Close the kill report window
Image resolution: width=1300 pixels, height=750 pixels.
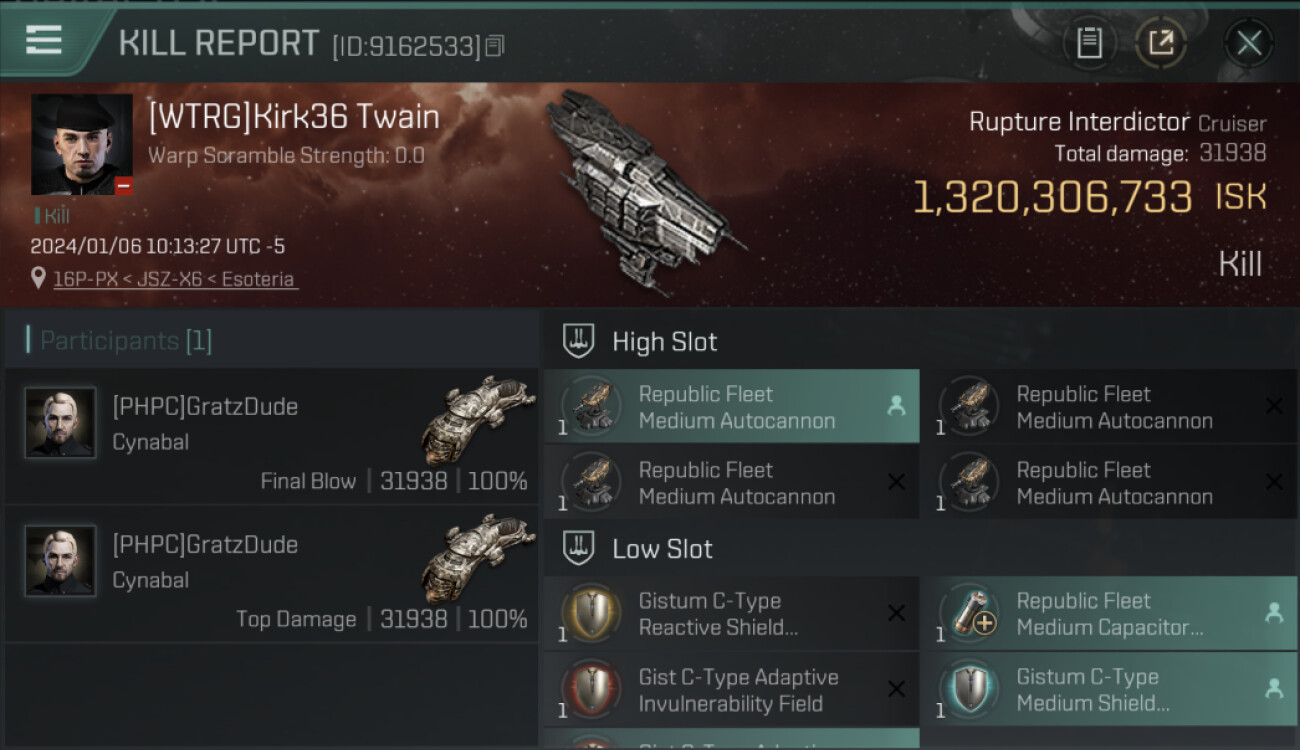point(1248,43)
